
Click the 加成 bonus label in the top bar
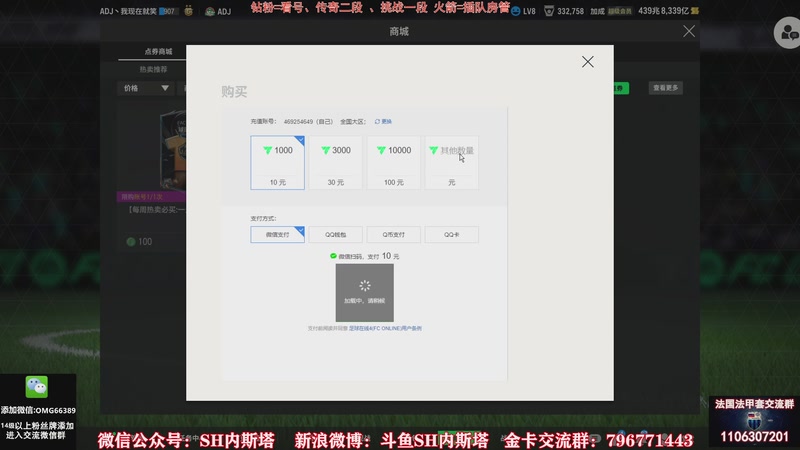[597, 11]
